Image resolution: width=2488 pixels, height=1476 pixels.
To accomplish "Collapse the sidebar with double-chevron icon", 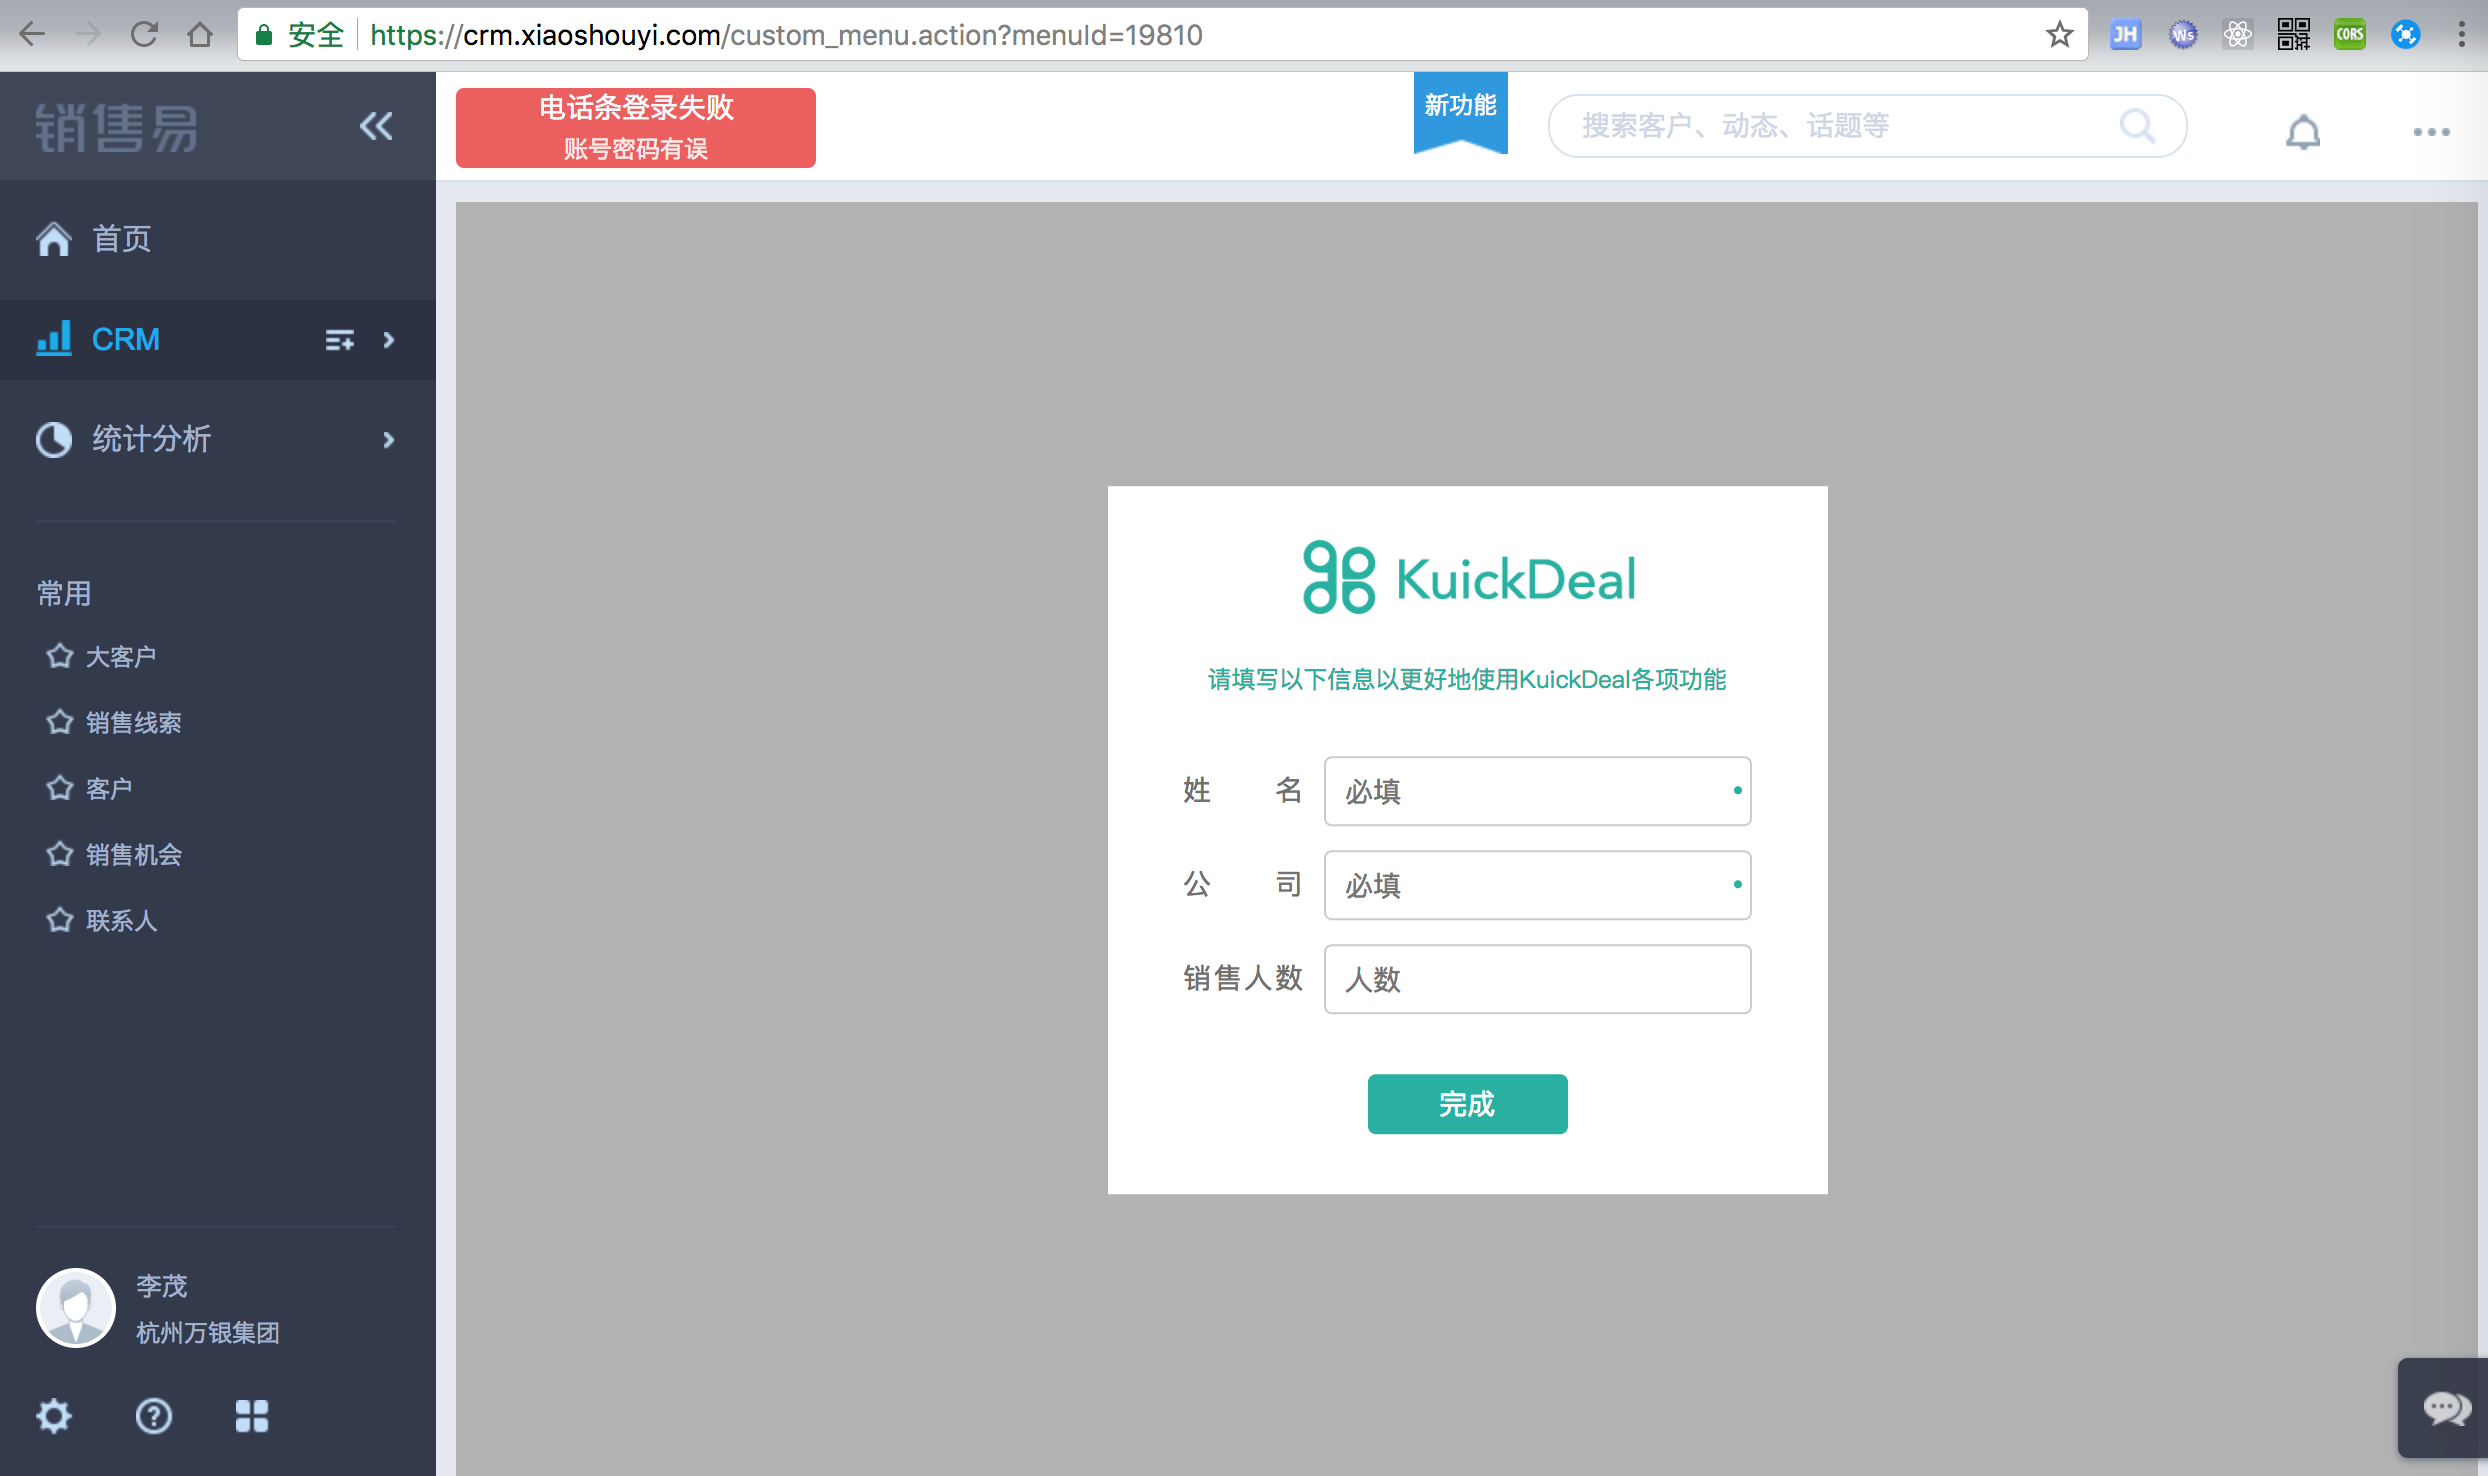I will 376,126.
